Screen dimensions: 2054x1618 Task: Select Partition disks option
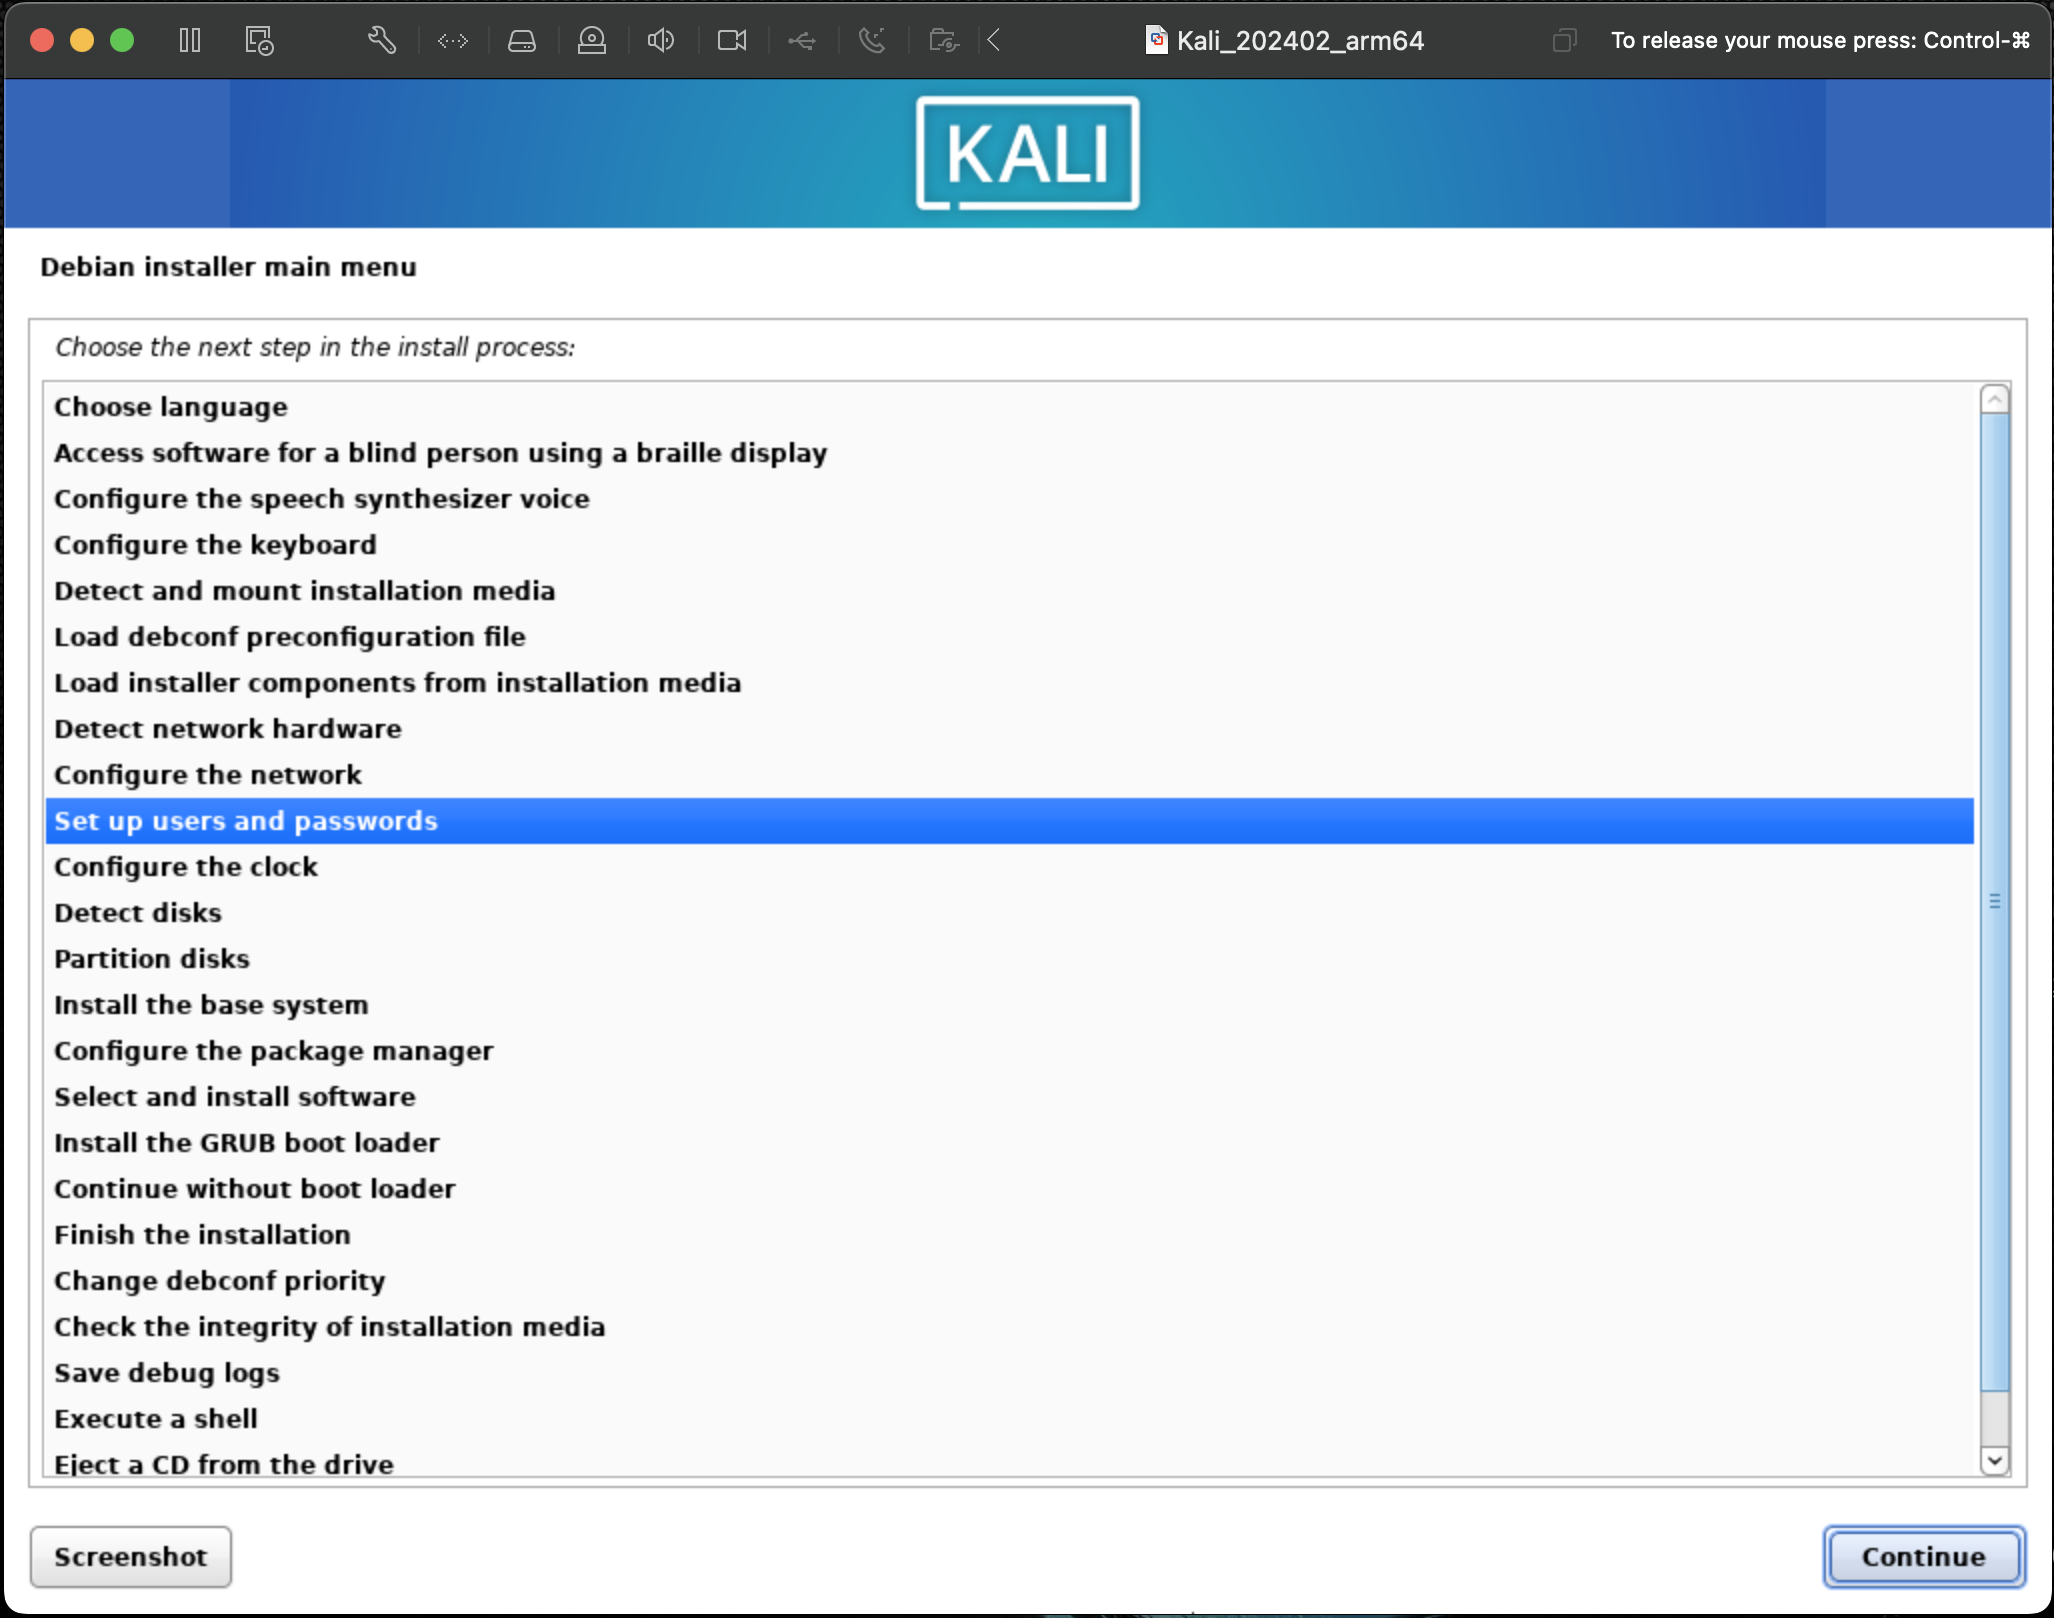click(150, 959)
